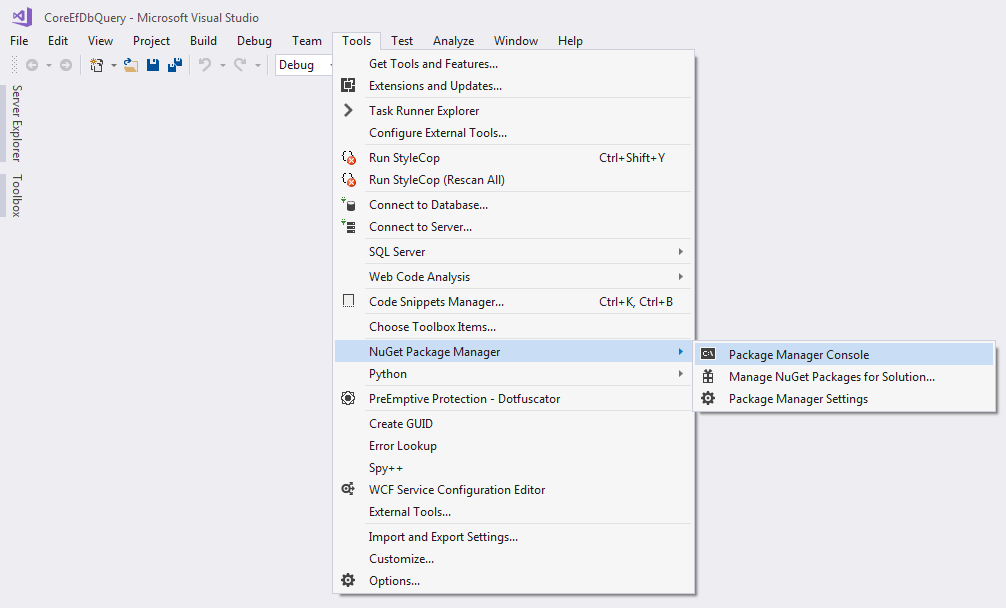Click the Connect to Database icon

pyautogui.click(x=348, y=204)
